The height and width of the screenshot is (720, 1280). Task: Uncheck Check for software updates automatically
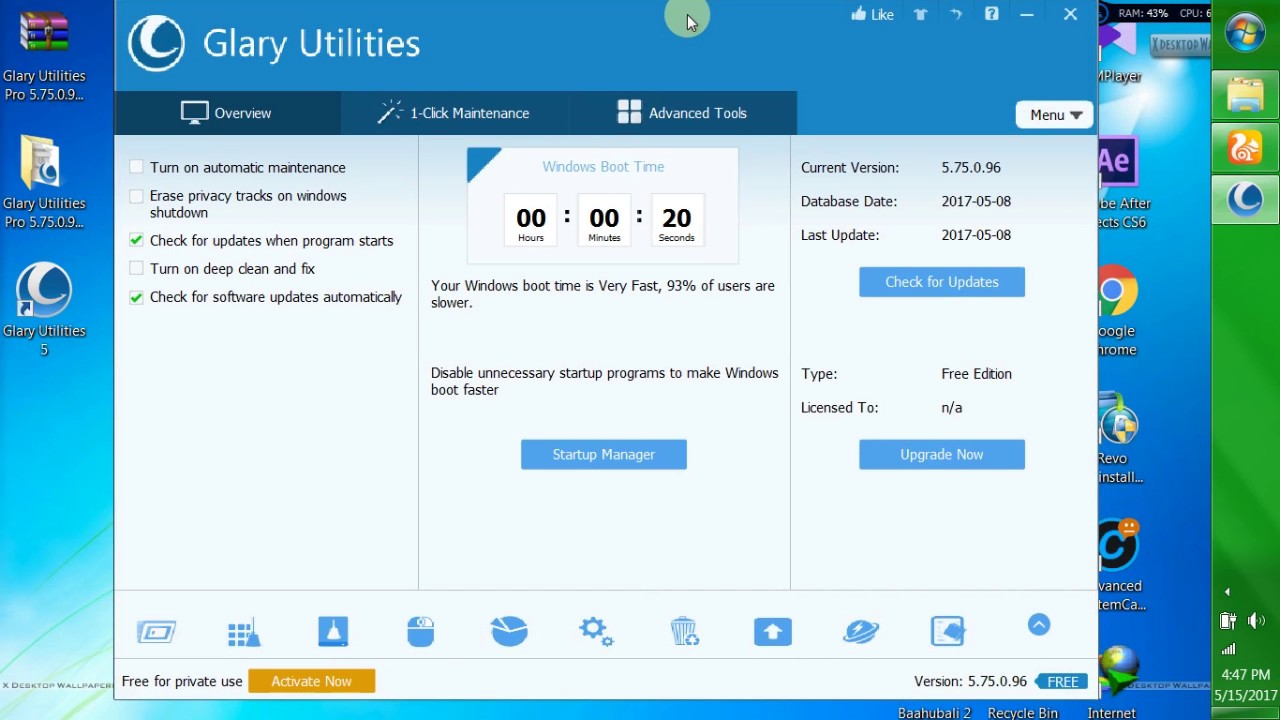(137, 297)
